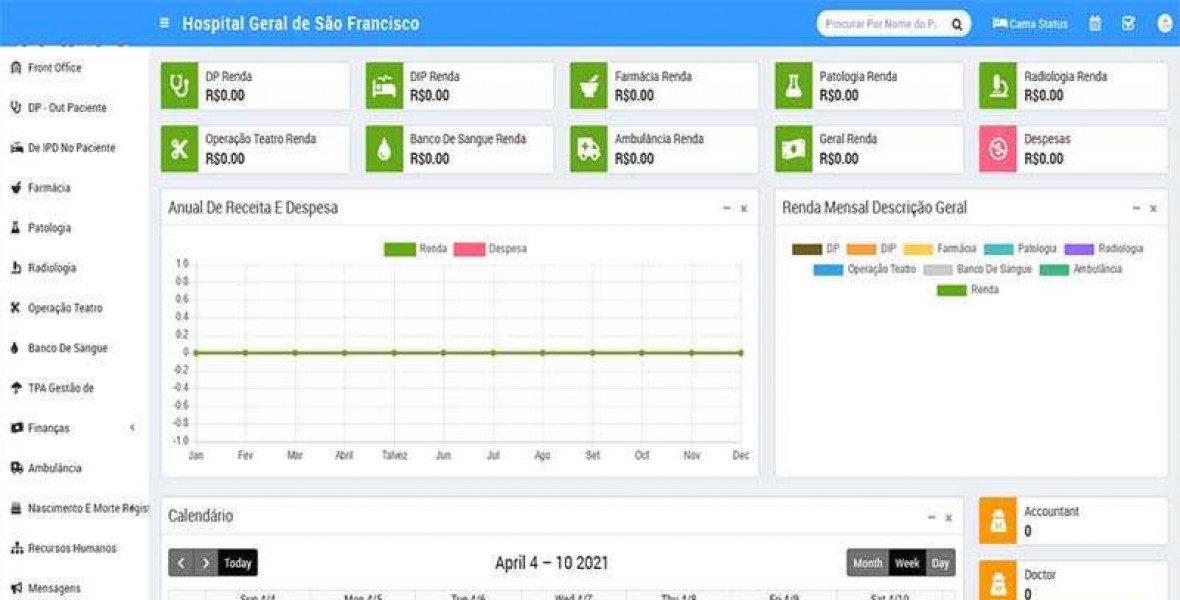Image resolution: width=1180 pixels, height=600 pixels.
Task: Toggle the yellow Farmácia legend swatch
Action: click(x=918, y=249)
